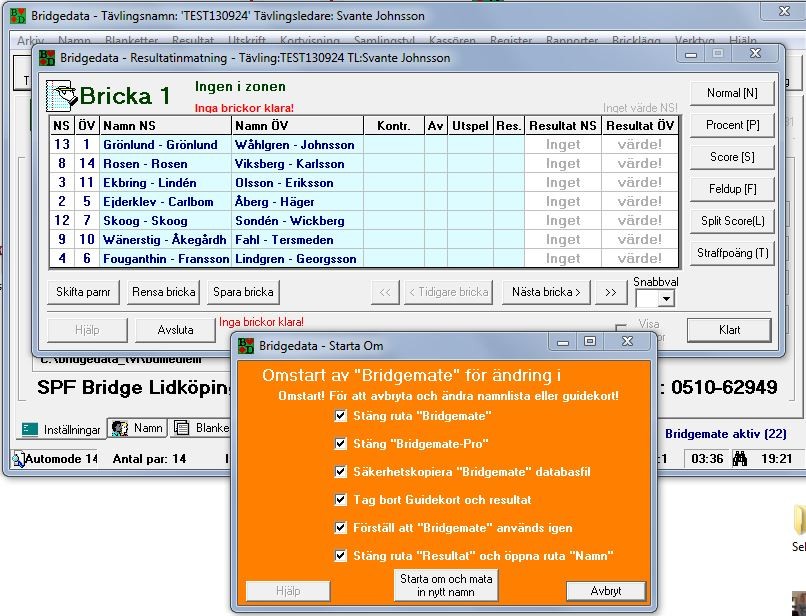Jump to last board with >> button

611,293
